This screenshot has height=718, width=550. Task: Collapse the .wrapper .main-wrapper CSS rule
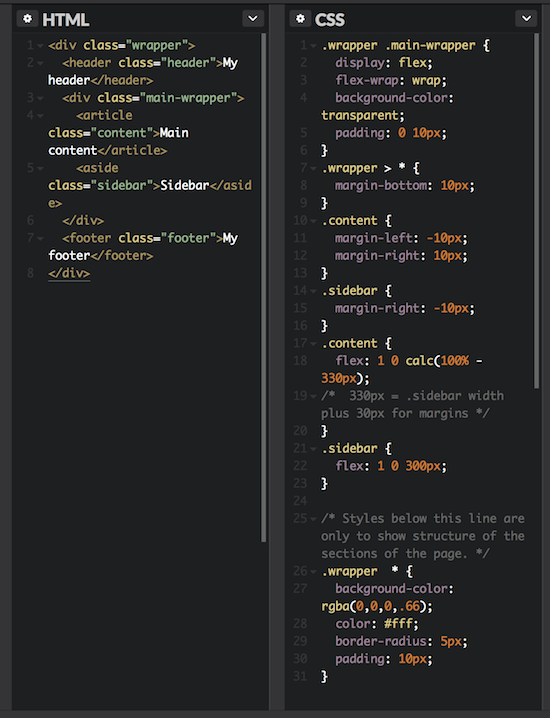coord(313,46)
